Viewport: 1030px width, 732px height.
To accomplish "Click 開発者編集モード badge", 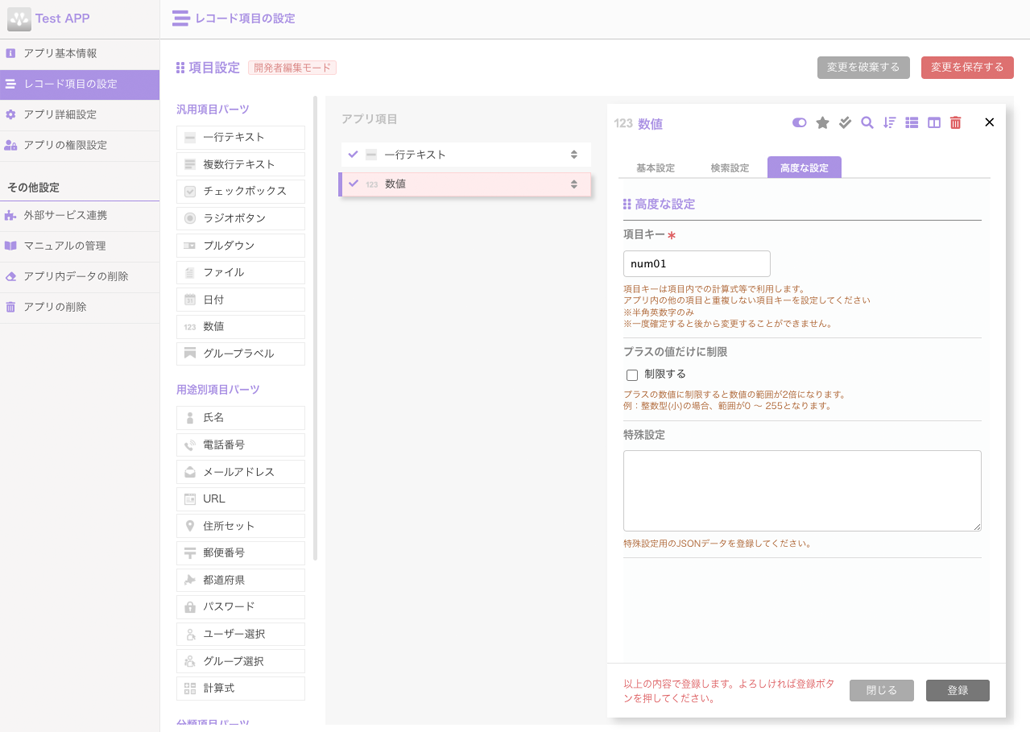I will pyautogui.click(x=292, y=68).
